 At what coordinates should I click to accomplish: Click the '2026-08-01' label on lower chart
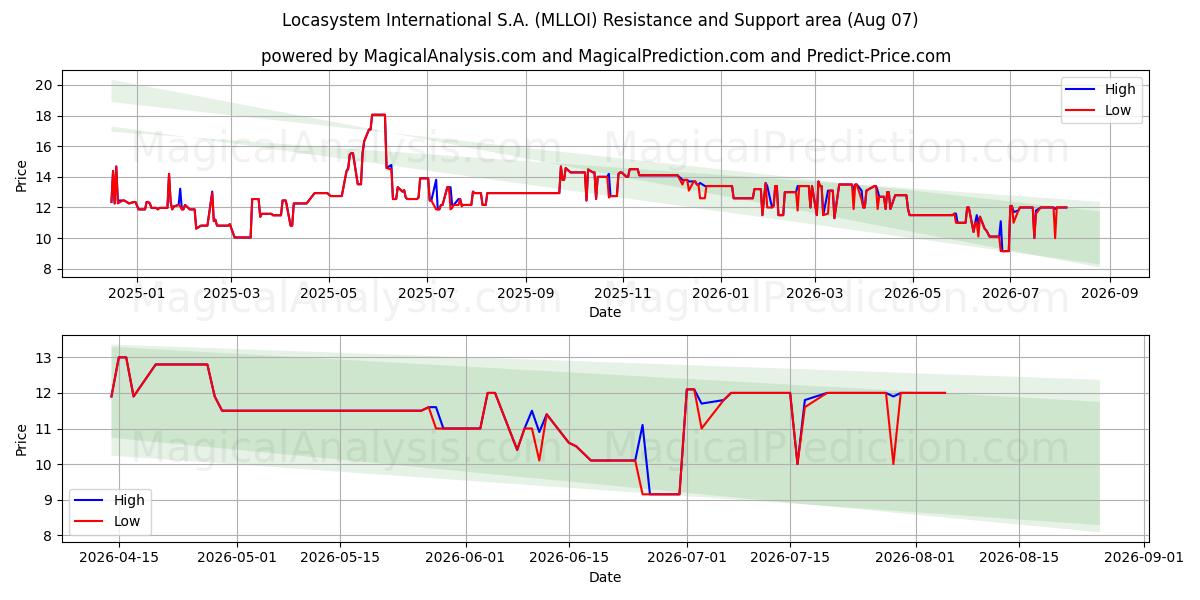pyautogui.click(x=916, y=559)
